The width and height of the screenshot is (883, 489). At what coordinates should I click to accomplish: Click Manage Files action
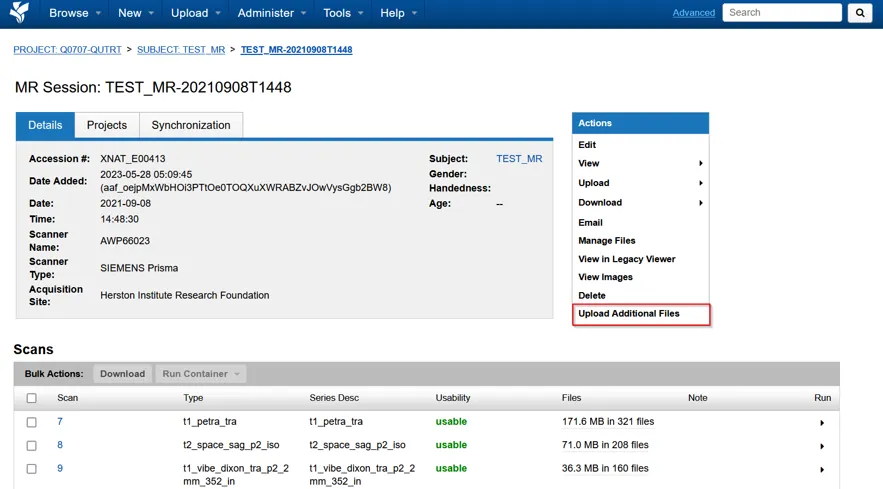(x=606, y=241)
